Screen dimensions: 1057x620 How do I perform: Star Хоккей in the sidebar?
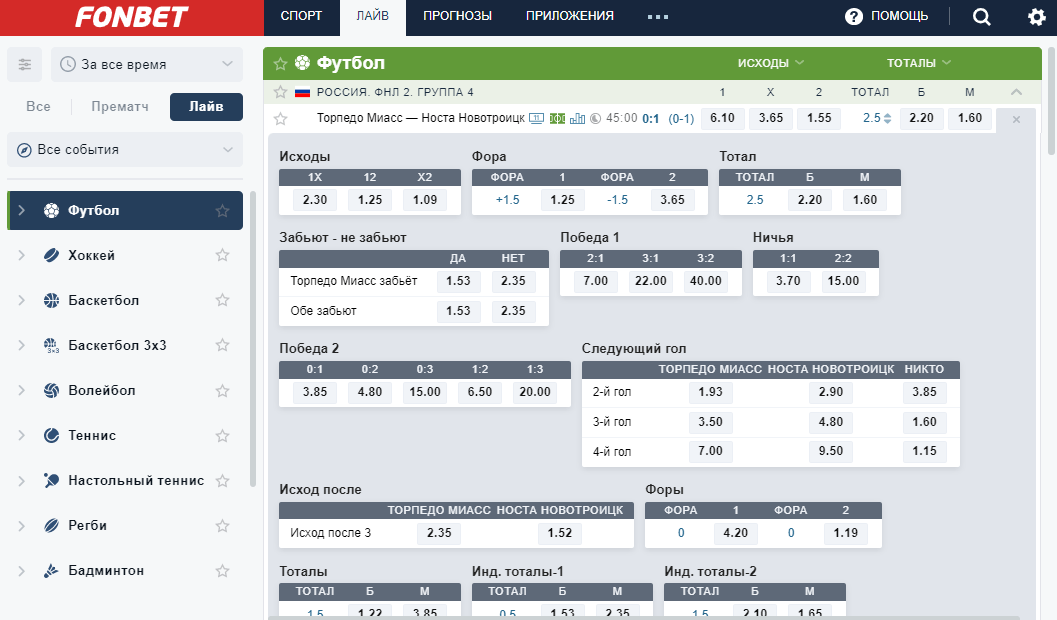point(222,255)
